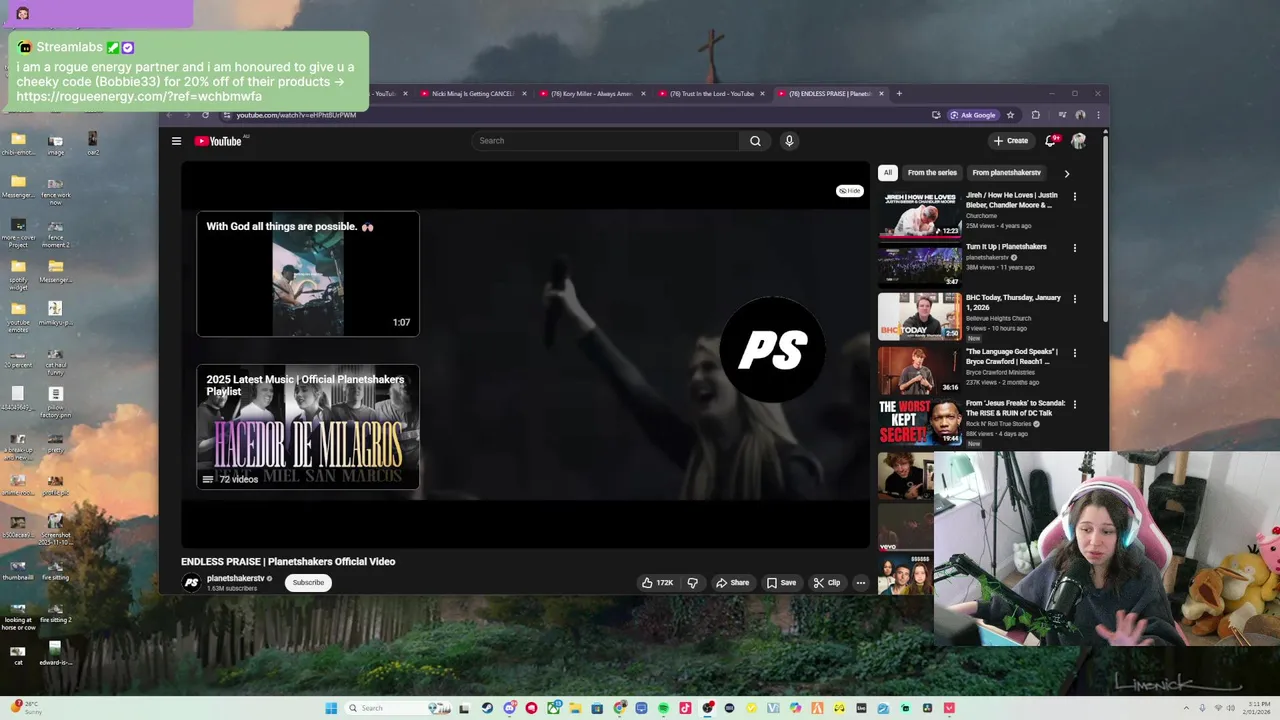Open 'With God all things are possible' card

pos(308,274)
